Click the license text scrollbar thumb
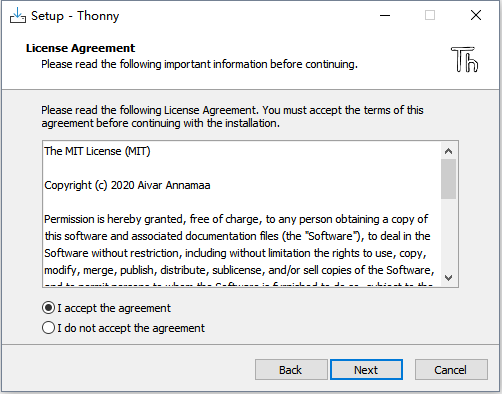The width and height of the screenshot is (502, 394). coord(448,179)
